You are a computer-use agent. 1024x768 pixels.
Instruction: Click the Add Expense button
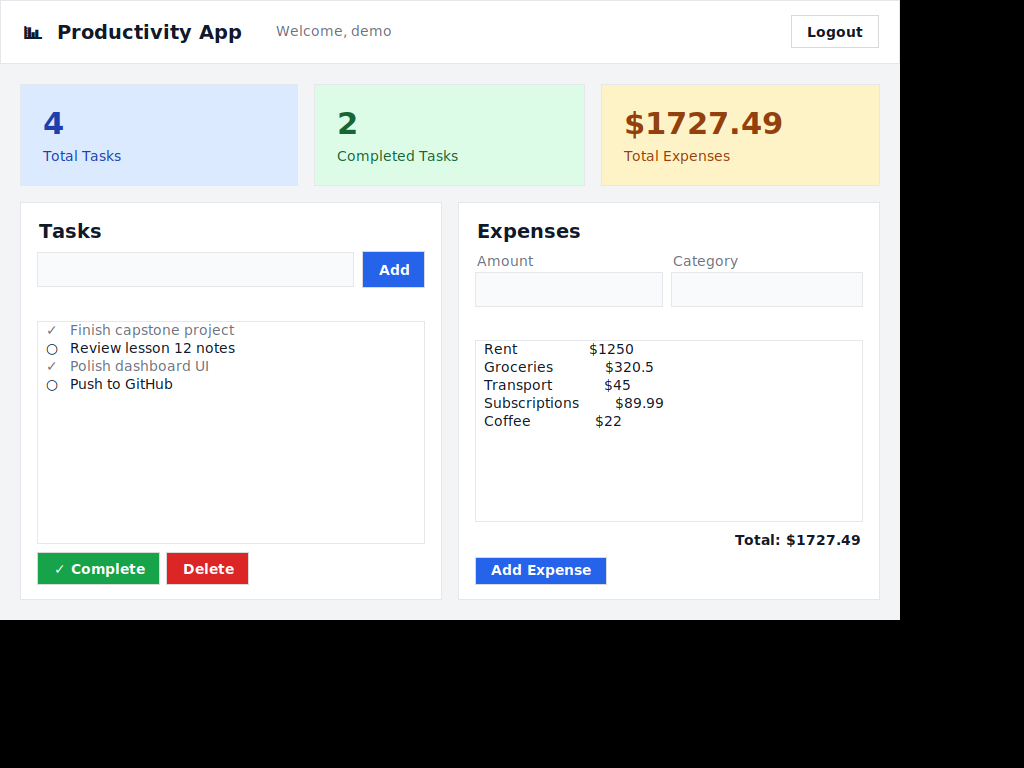(x=541, y=571)
